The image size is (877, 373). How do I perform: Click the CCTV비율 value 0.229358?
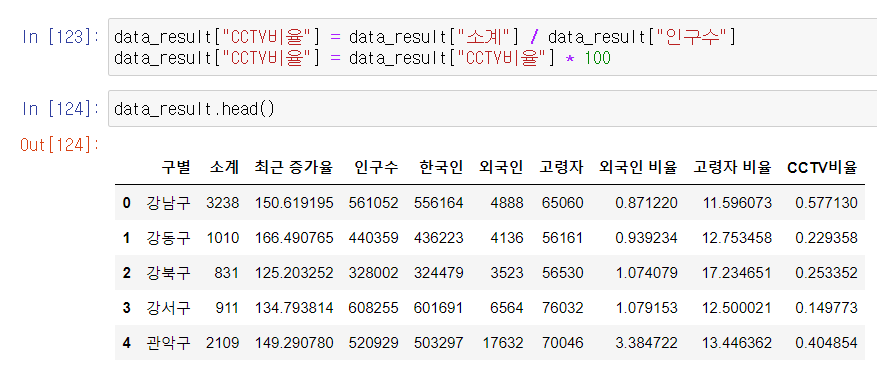pyautogui.click(x=826, y=238)
